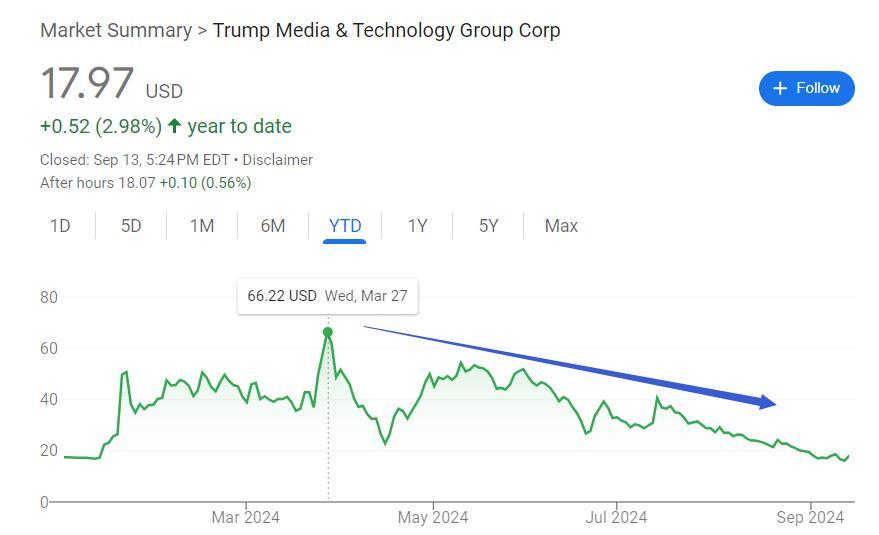The image size is (879, 535).
Task: Click the After hours 18.07 quote
Action: pos(145,183)
